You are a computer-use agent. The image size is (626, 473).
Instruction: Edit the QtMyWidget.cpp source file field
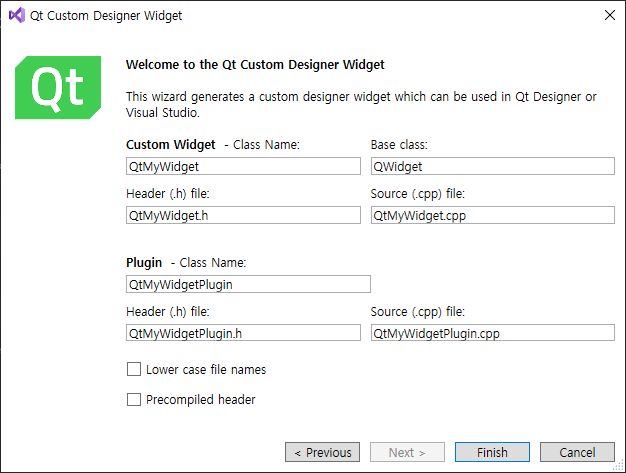pyautogui.click(x=493, y=215)
